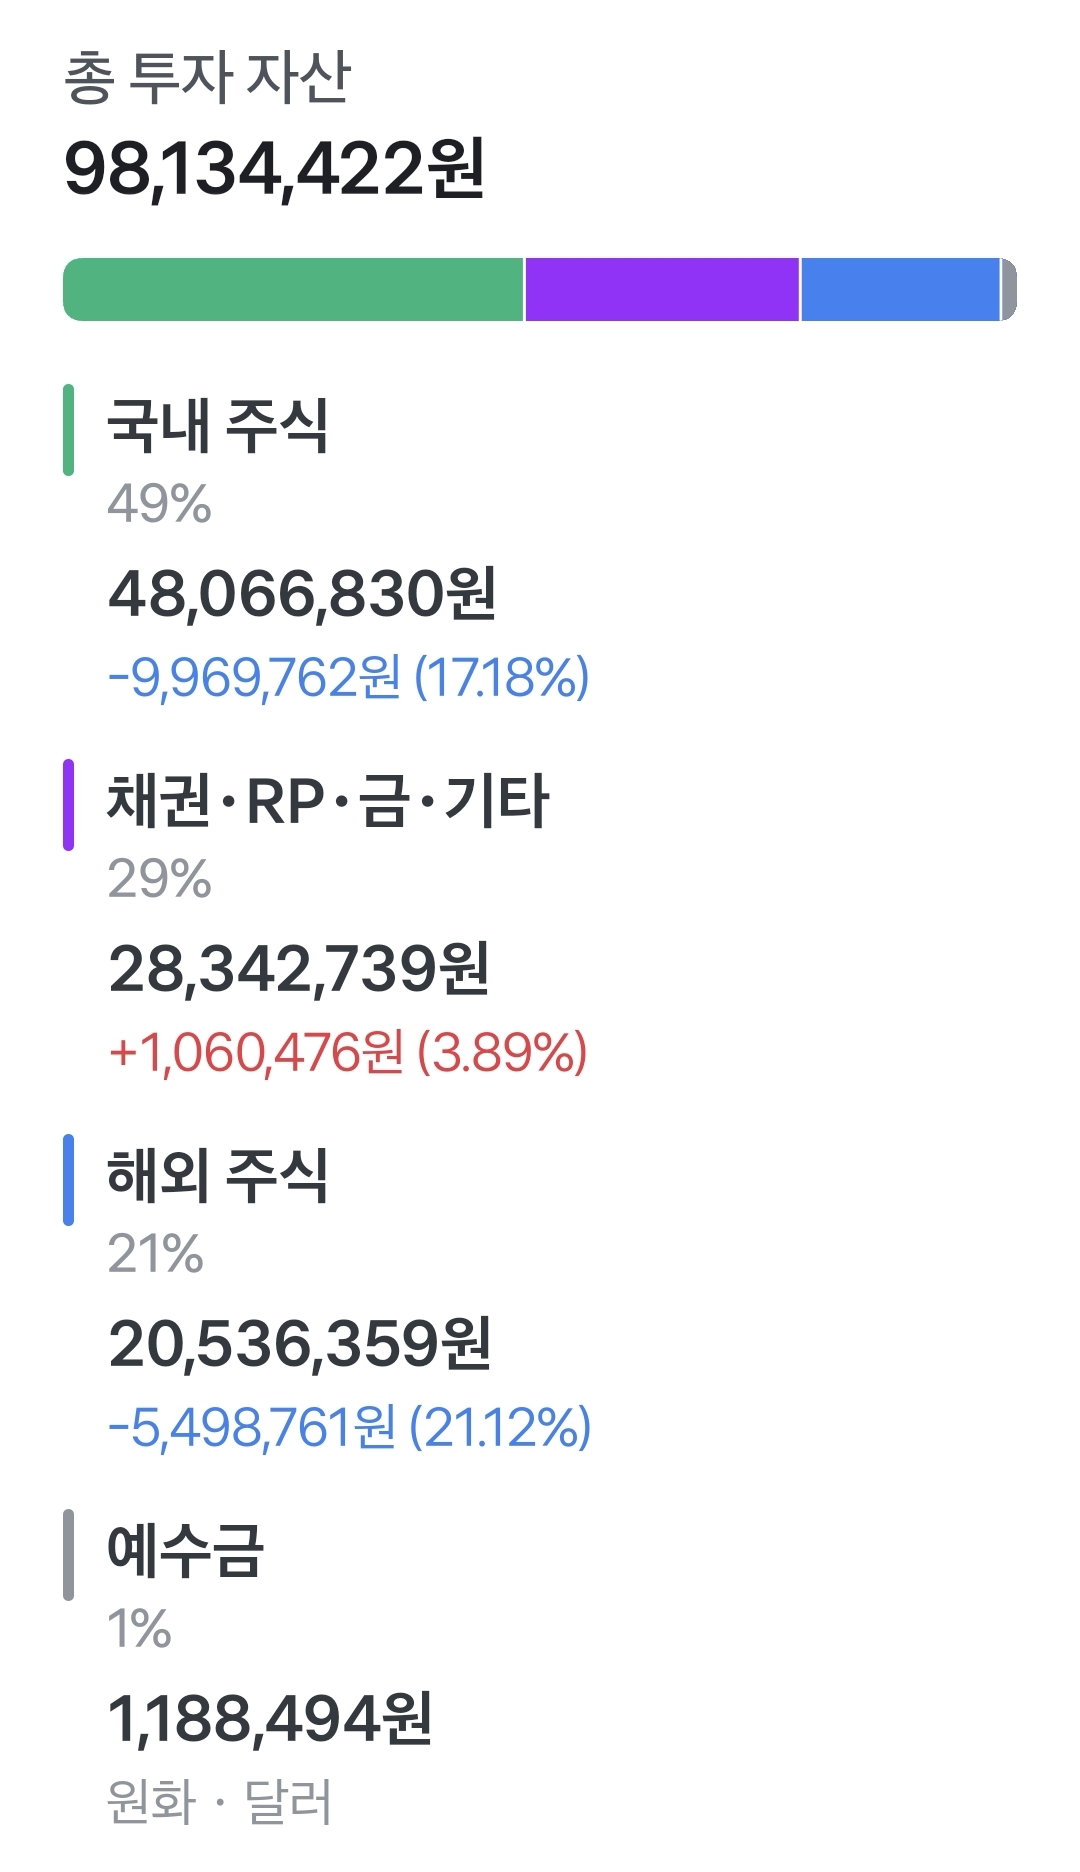
Task: Click the green marker beside 국내 주식
Action: click(68, 430)
